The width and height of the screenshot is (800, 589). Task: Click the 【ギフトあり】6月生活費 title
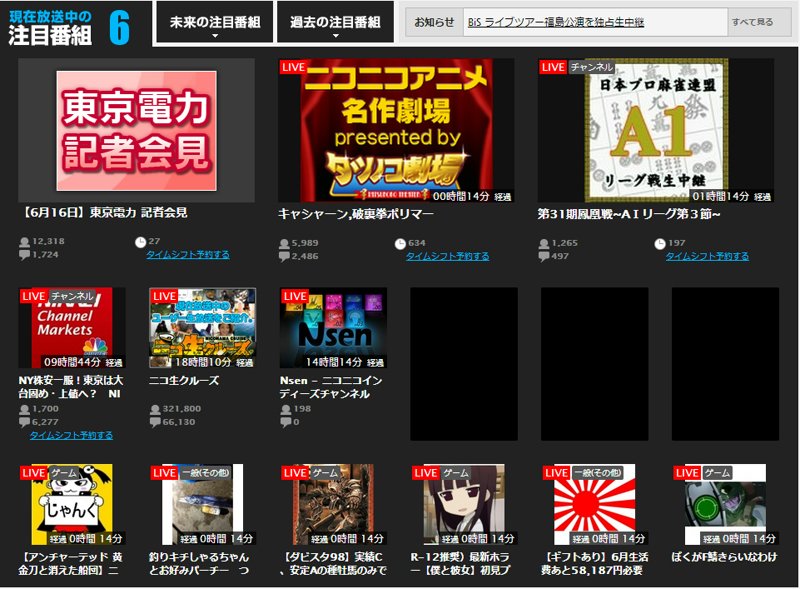point(594,563)
